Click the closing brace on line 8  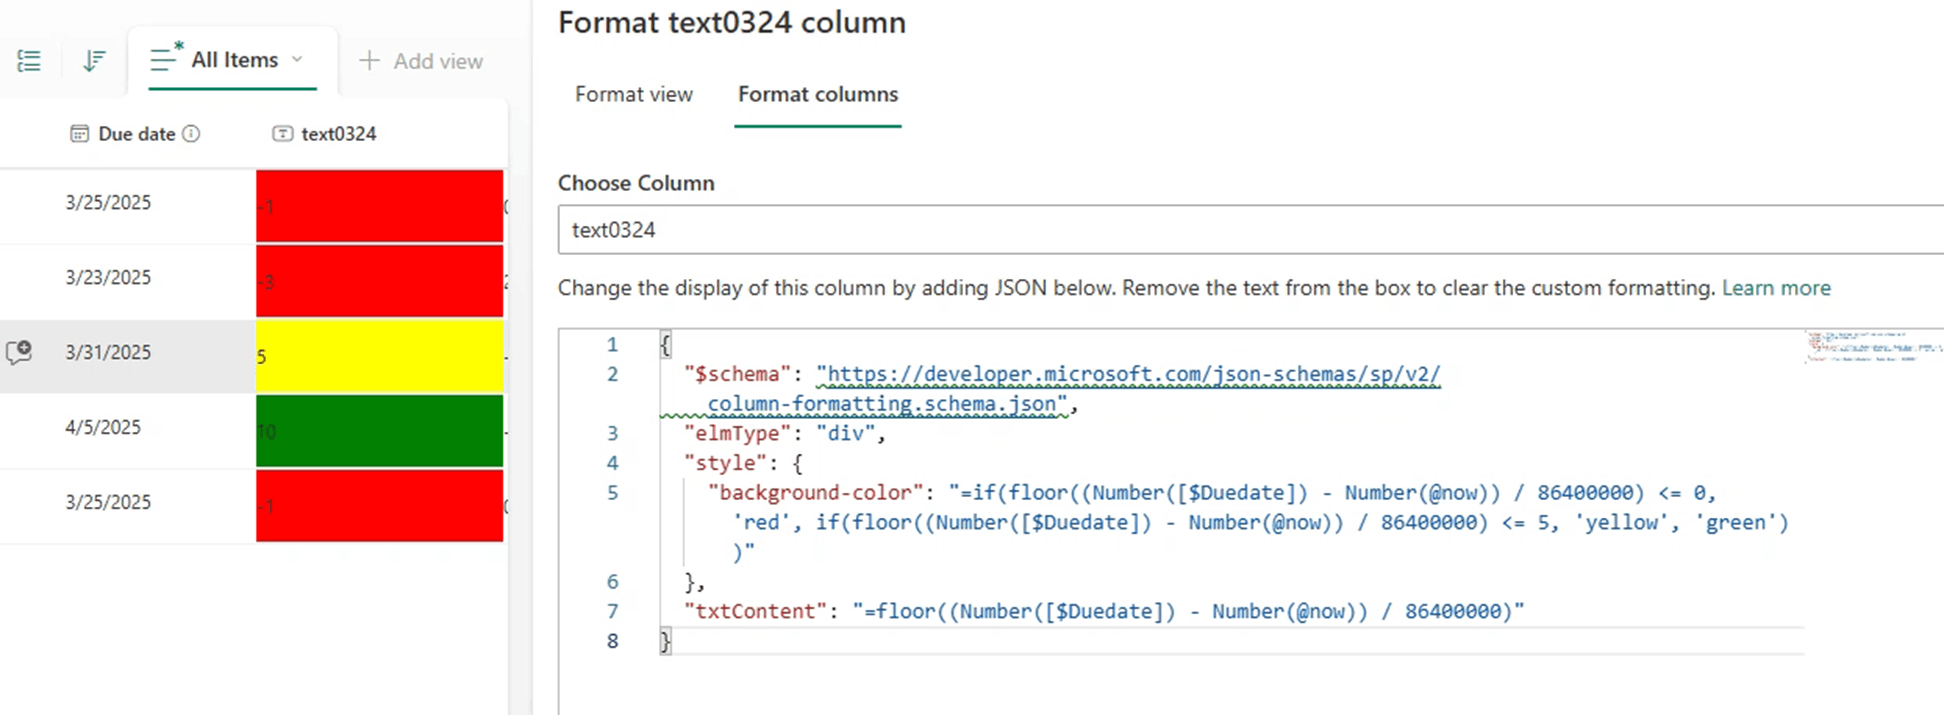[666, 641]
